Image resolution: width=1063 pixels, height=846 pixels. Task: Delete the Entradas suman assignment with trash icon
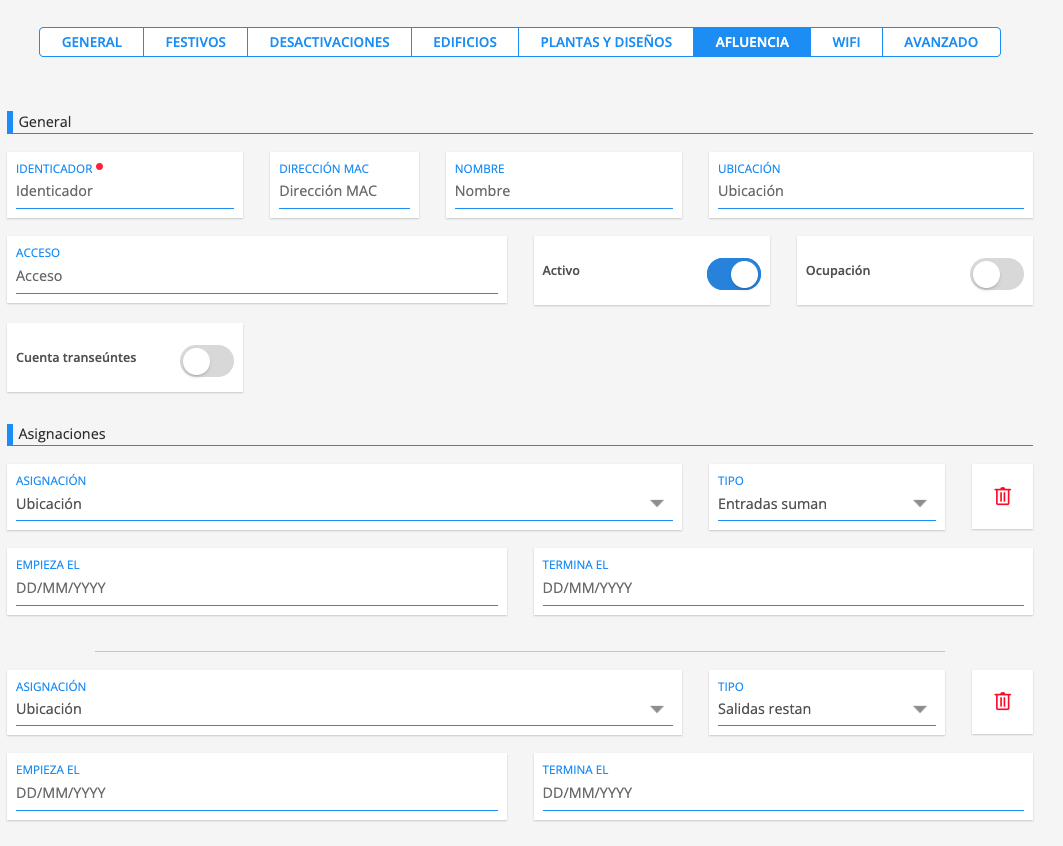(x=1002, y=496)
